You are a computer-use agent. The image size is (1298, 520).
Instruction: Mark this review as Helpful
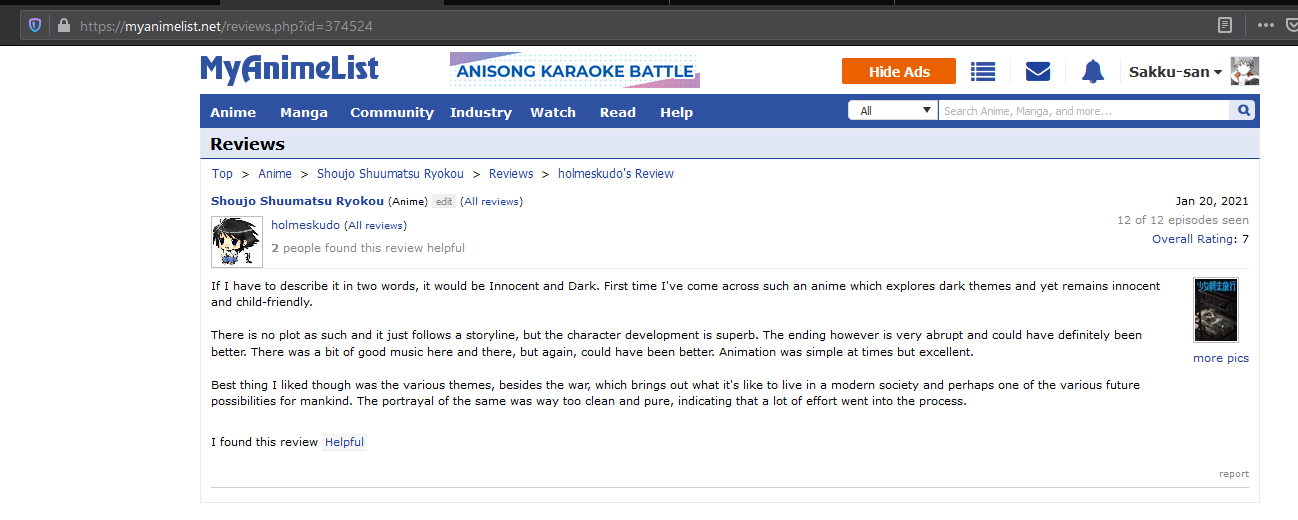point(344,442)
